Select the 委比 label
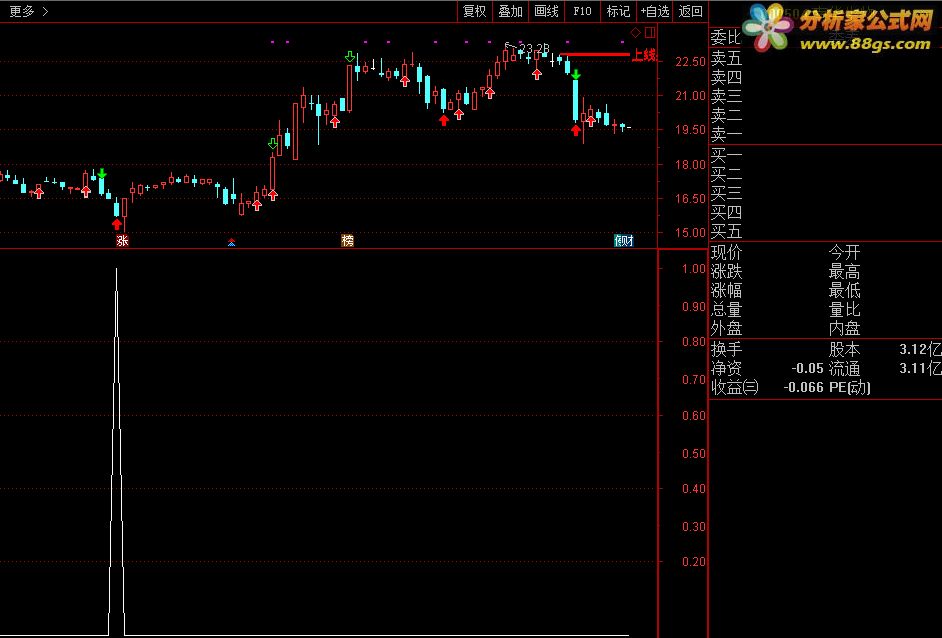The height and width of the screenshot is (638, 942). tap(726, 37)
